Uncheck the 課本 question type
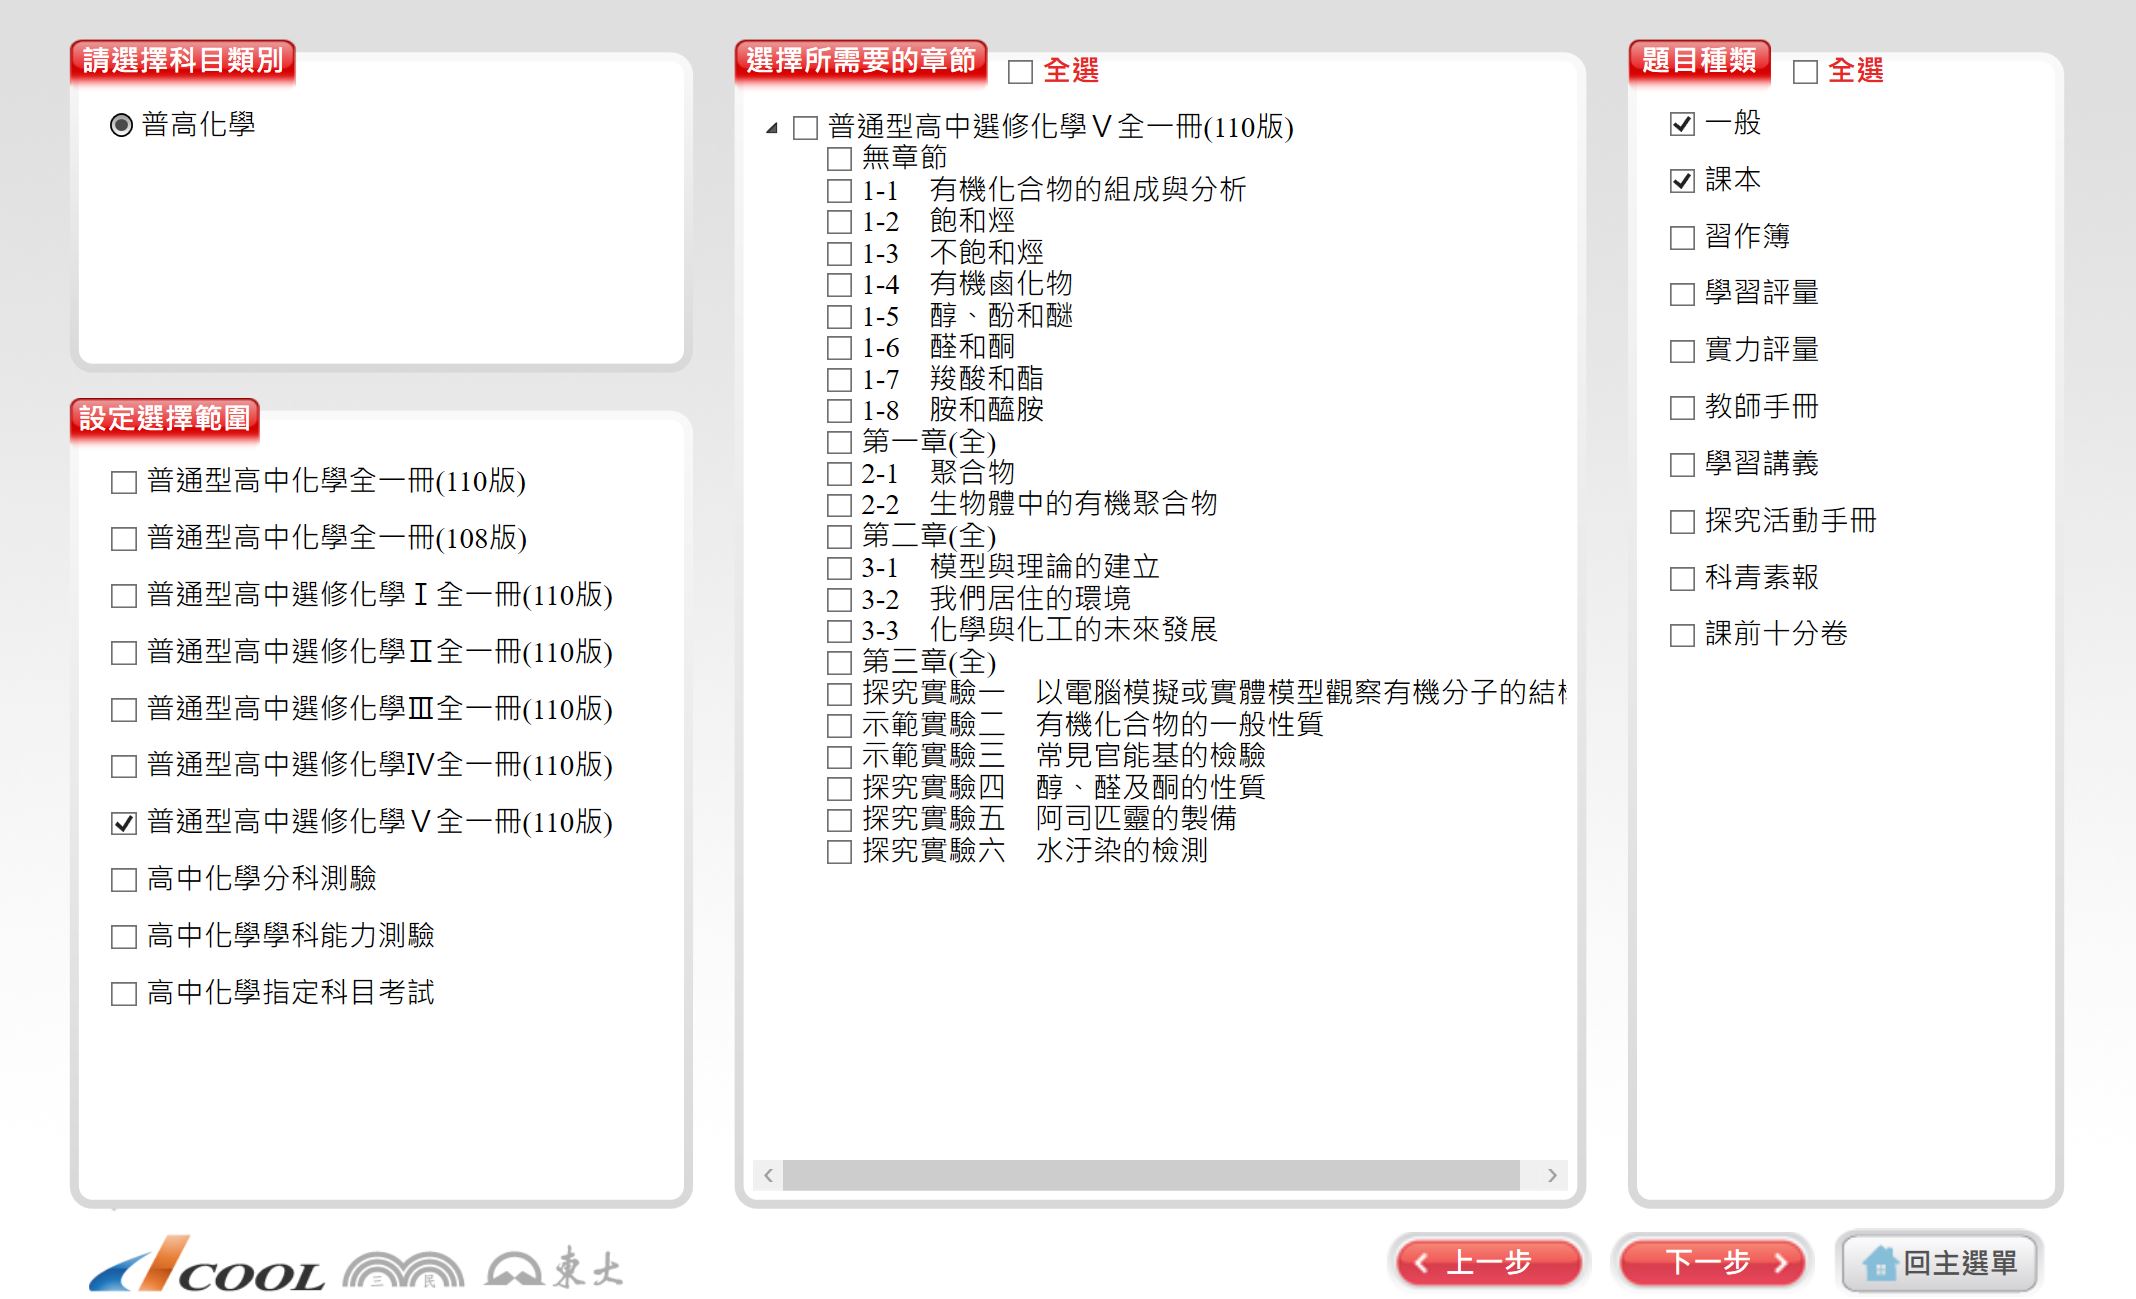The image size is (2136, 1299). 1682,181
